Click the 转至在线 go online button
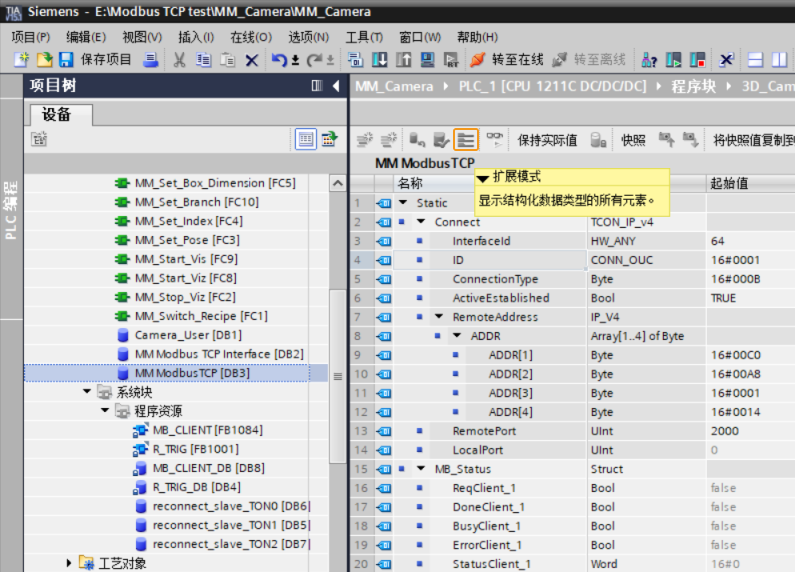The image size is (795, 572). click(507, 60)
